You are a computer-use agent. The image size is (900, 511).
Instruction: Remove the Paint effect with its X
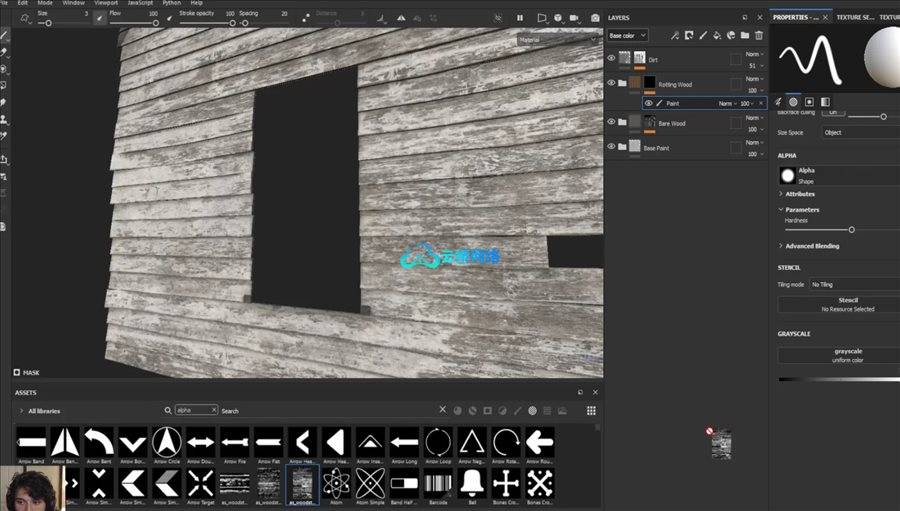click(761, 103)
